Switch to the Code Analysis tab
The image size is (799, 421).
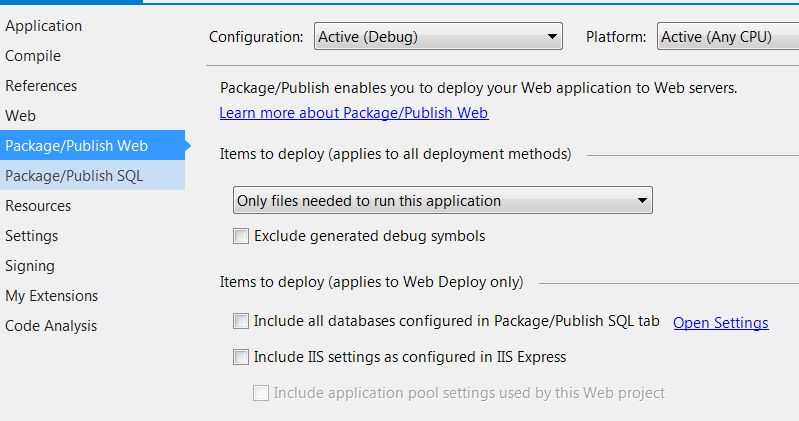[x=51, y=326]
